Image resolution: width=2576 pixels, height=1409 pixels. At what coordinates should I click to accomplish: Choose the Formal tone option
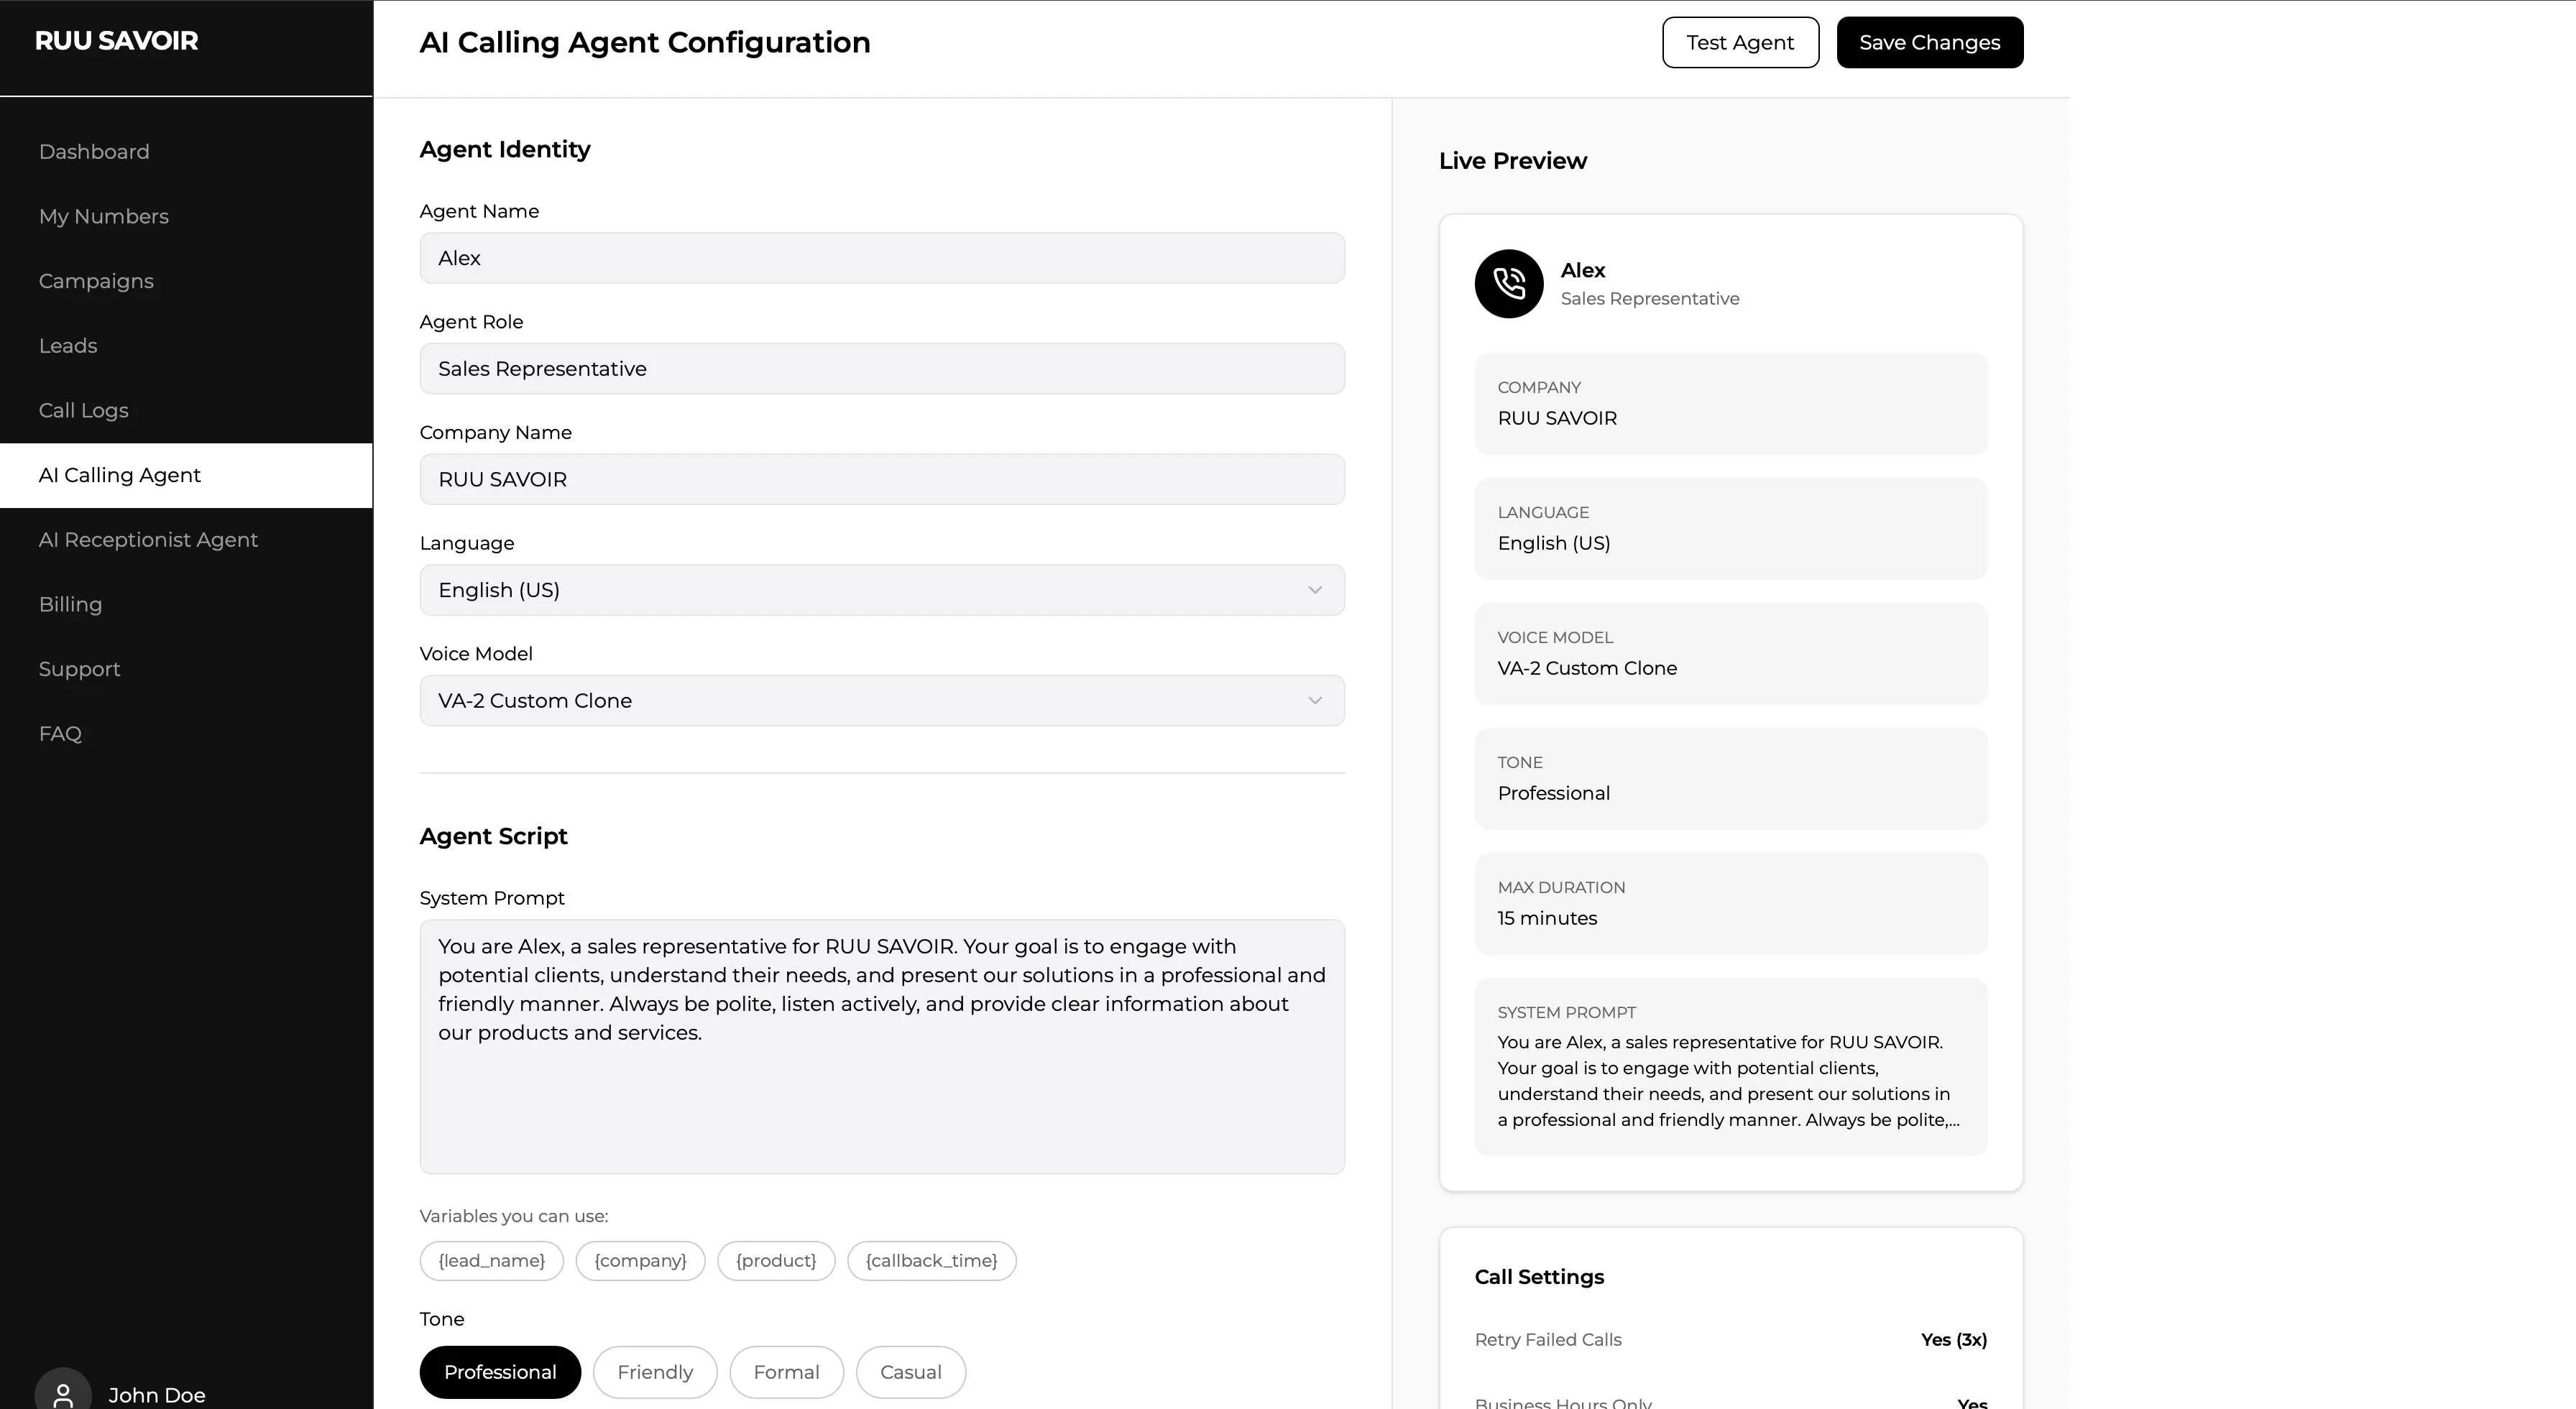click(786, 1372)
